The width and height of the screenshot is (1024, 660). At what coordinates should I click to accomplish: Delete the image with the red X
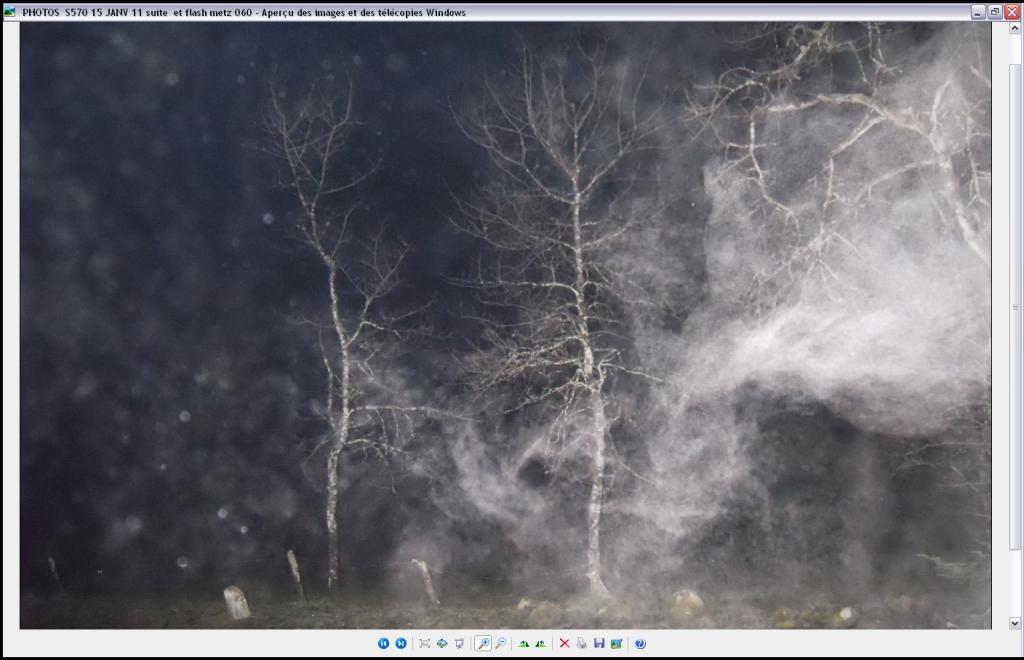point(564,644)
